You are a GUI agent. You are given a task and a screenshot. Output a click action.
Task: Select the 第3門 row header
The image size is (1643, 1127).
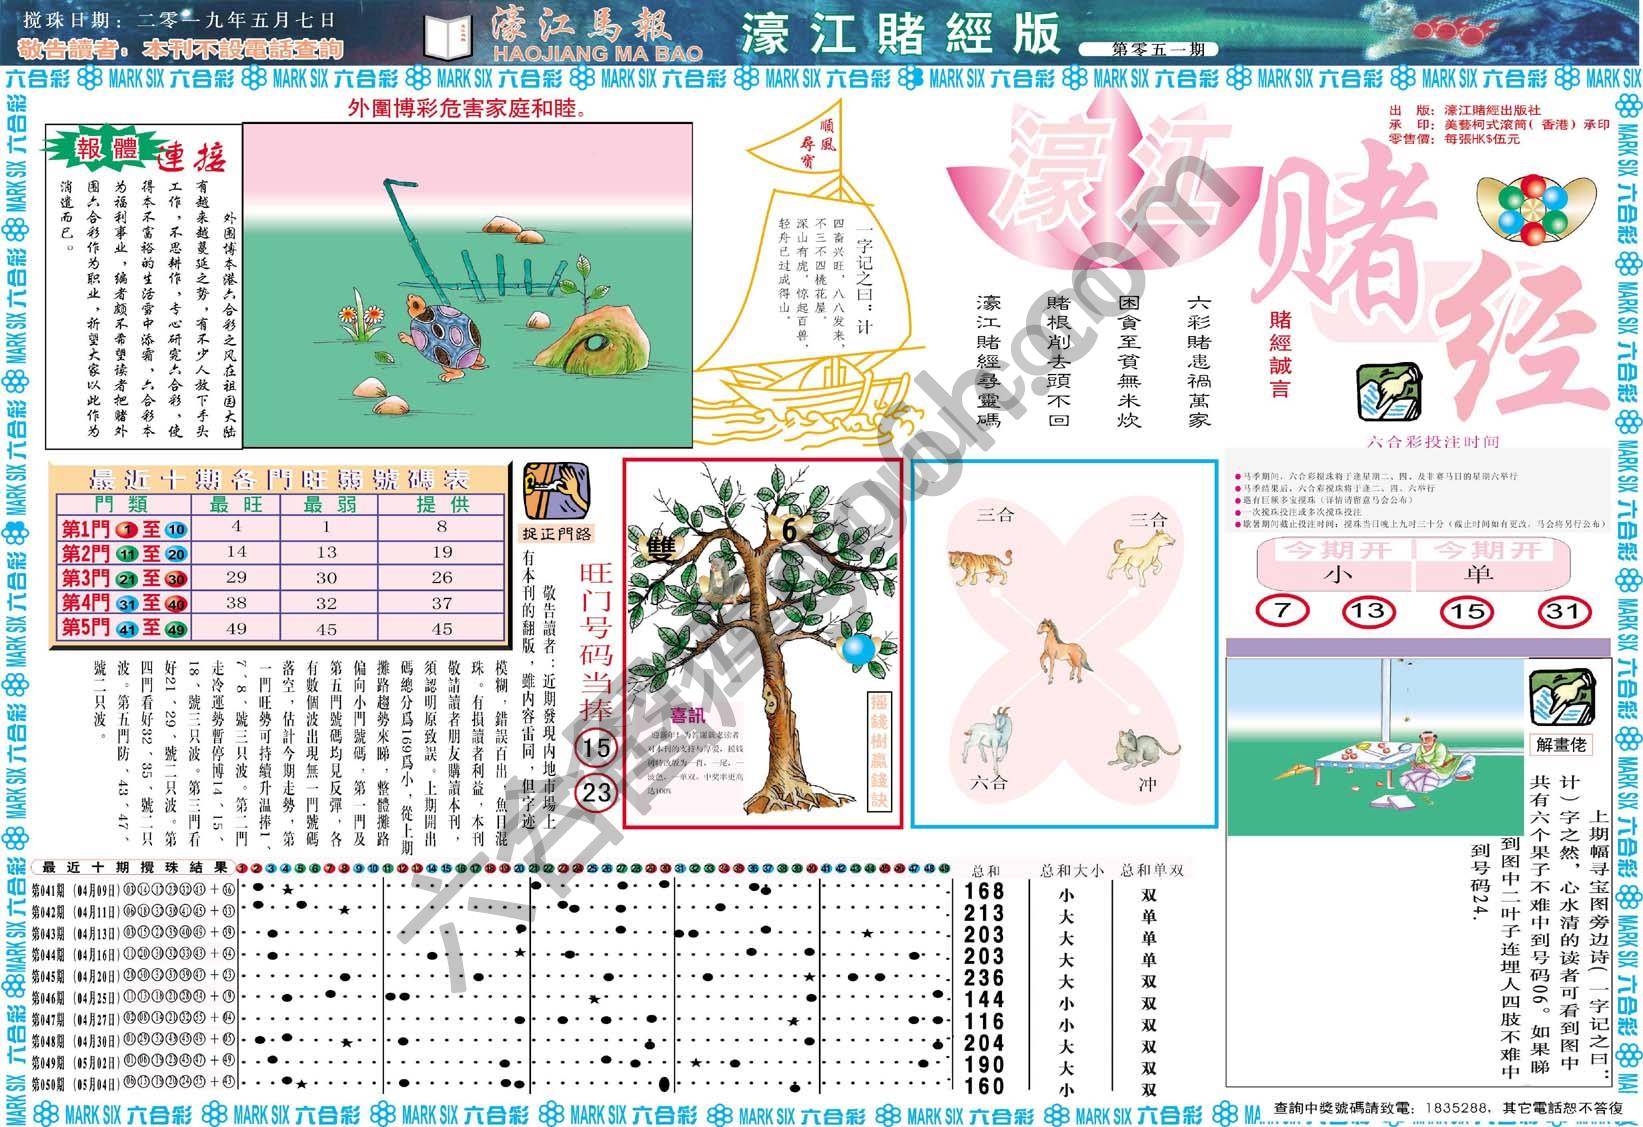124,578
